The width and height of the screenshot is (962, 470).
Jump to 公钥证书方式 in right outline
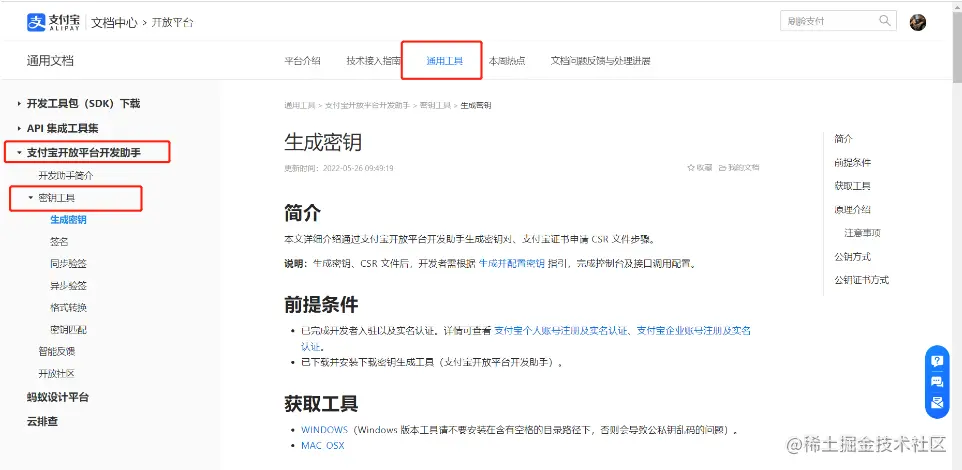[861, 280]
